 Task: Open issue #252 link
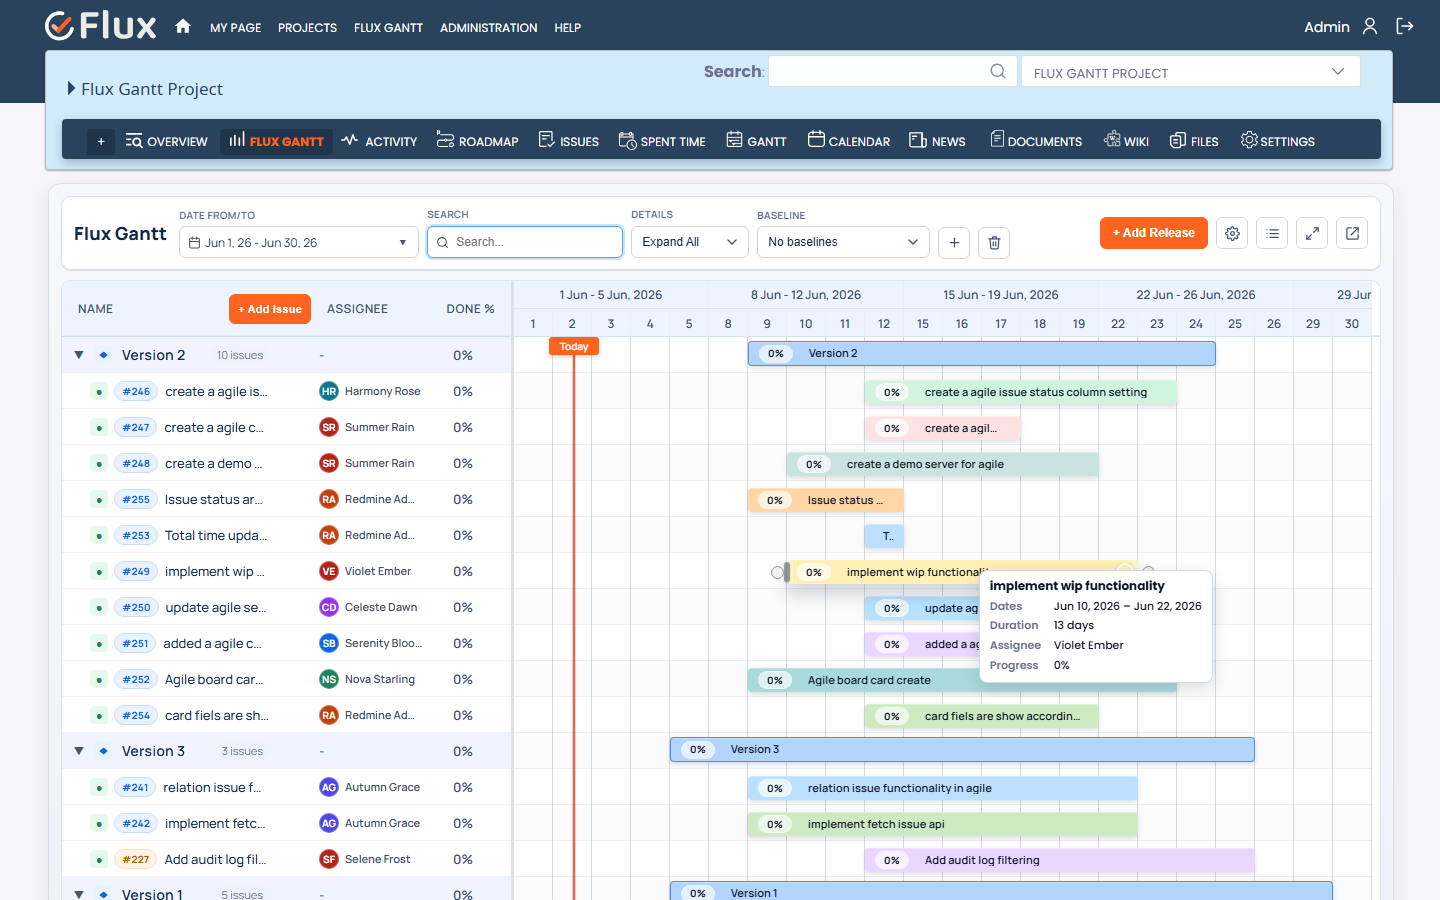pos(136,680)
